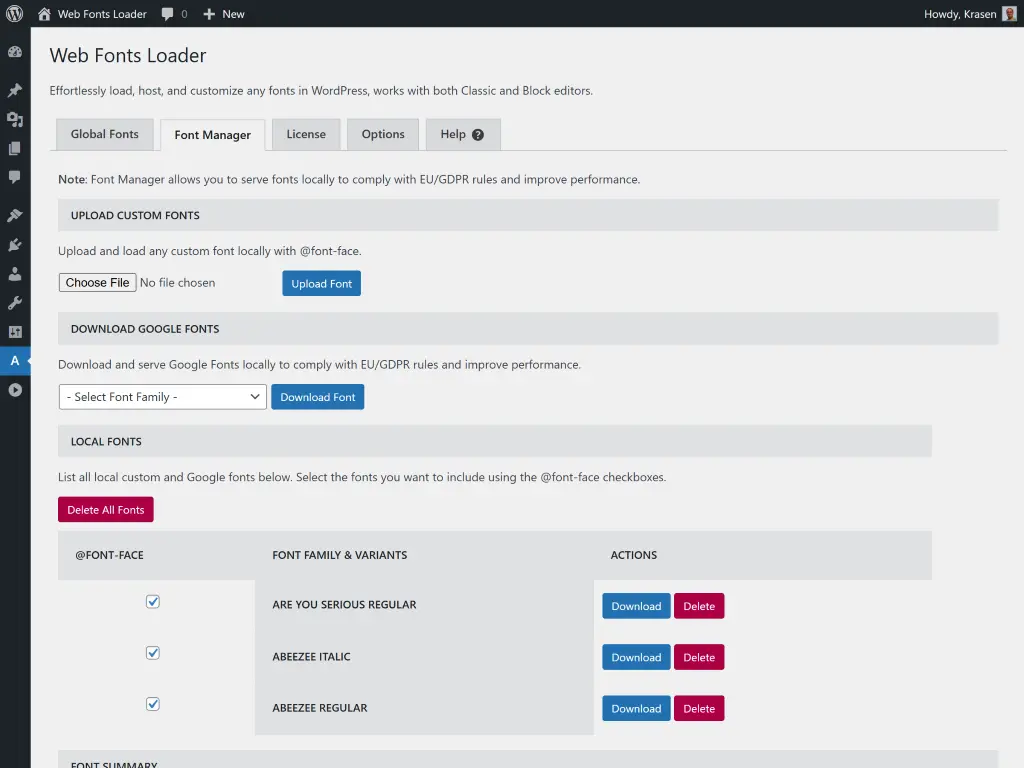Open the Posts pin icon in sidebar

pos(15,89)
